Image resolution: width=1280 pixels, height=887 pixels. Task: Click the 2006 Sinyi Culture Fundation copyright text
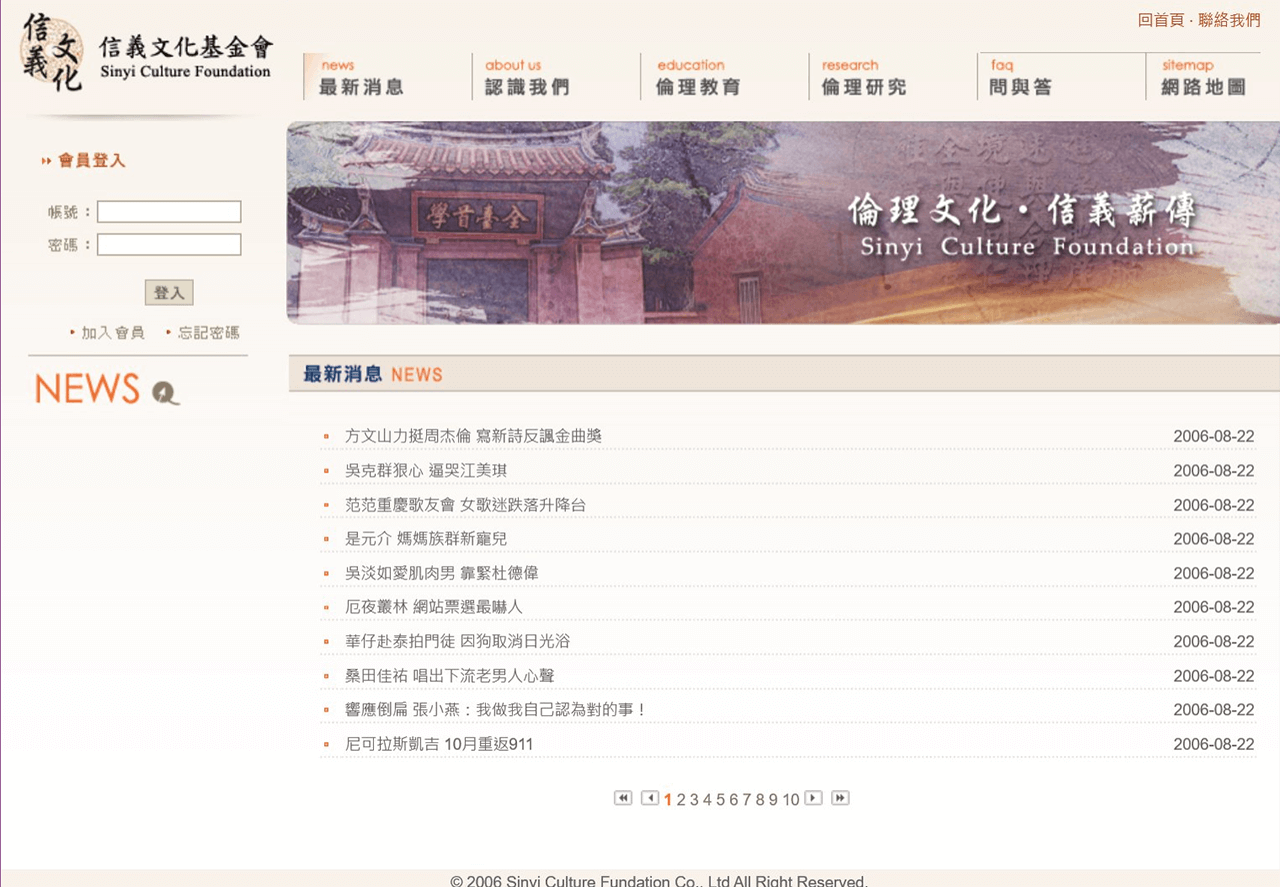[x=659, y=880]
